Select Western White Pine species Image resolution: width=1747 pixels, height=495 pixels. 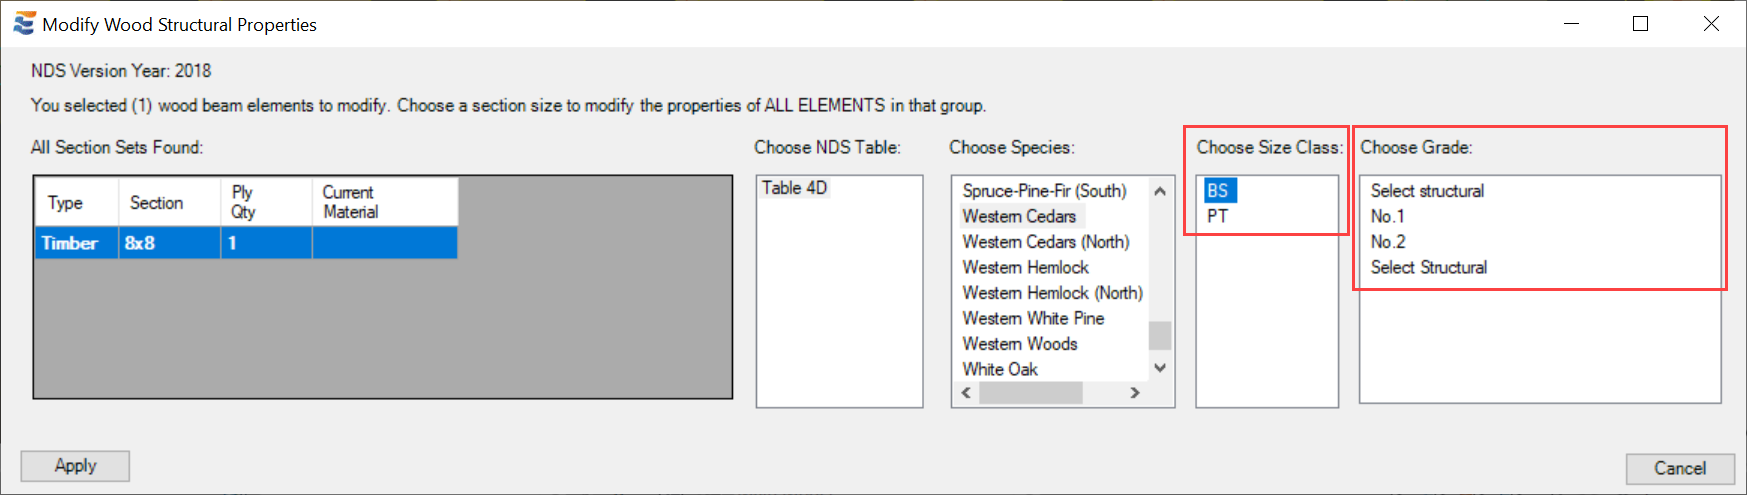coord(1033,318)
